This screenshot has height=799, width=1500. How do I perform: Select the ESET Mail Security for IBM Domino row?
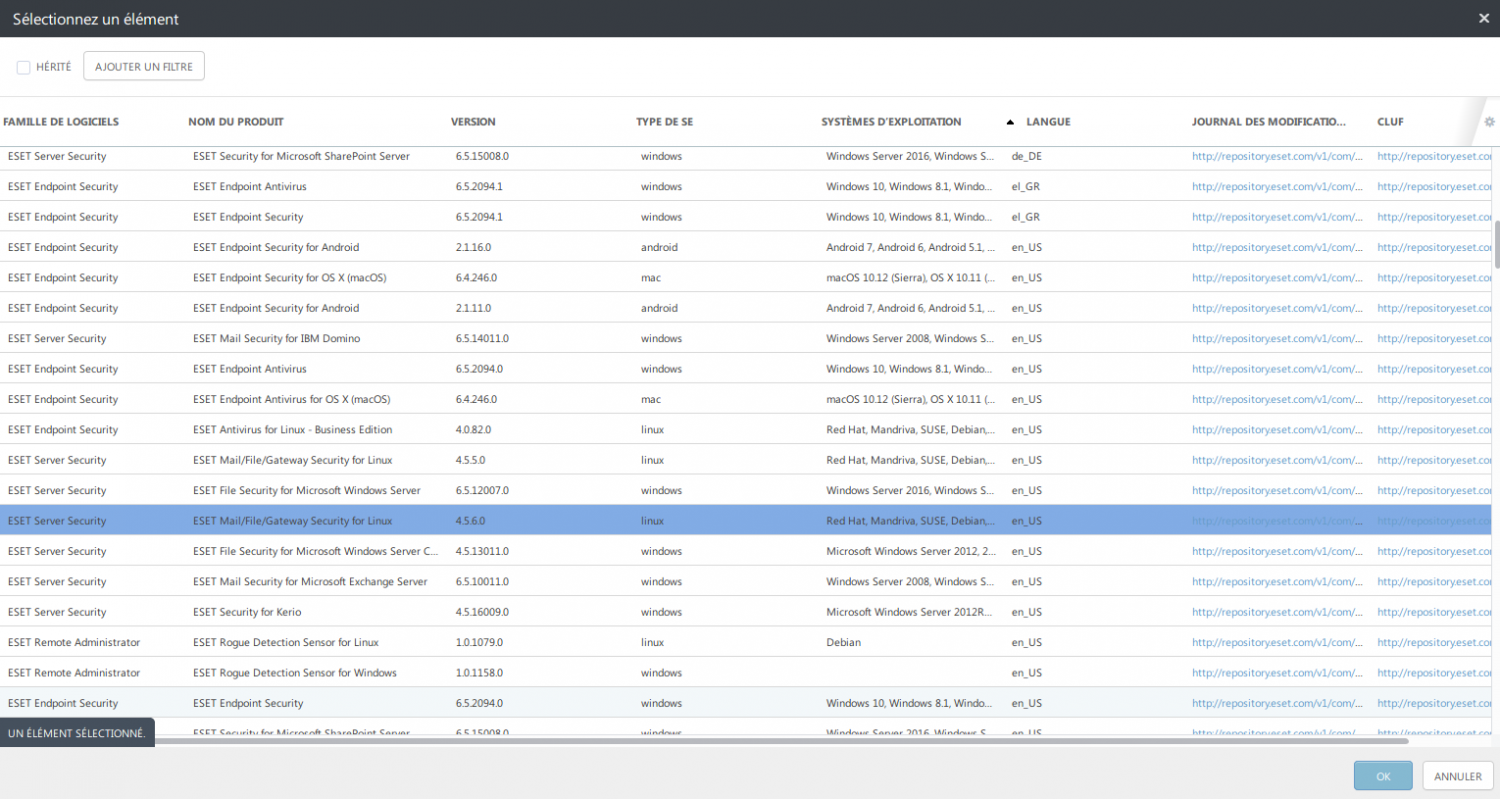pos(276,339)
